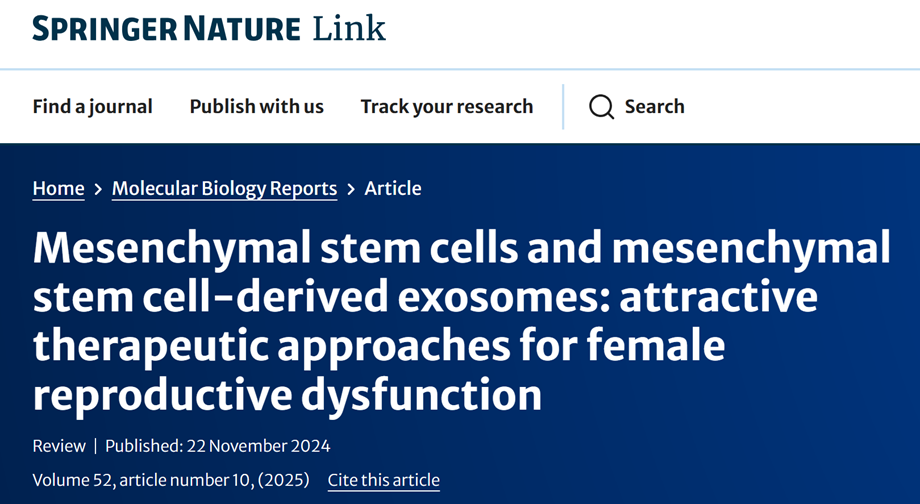Viewport: 920px width, 504px height.
Task: Open the Springer Nature Link logo homepage
Action: pos(209,28)
